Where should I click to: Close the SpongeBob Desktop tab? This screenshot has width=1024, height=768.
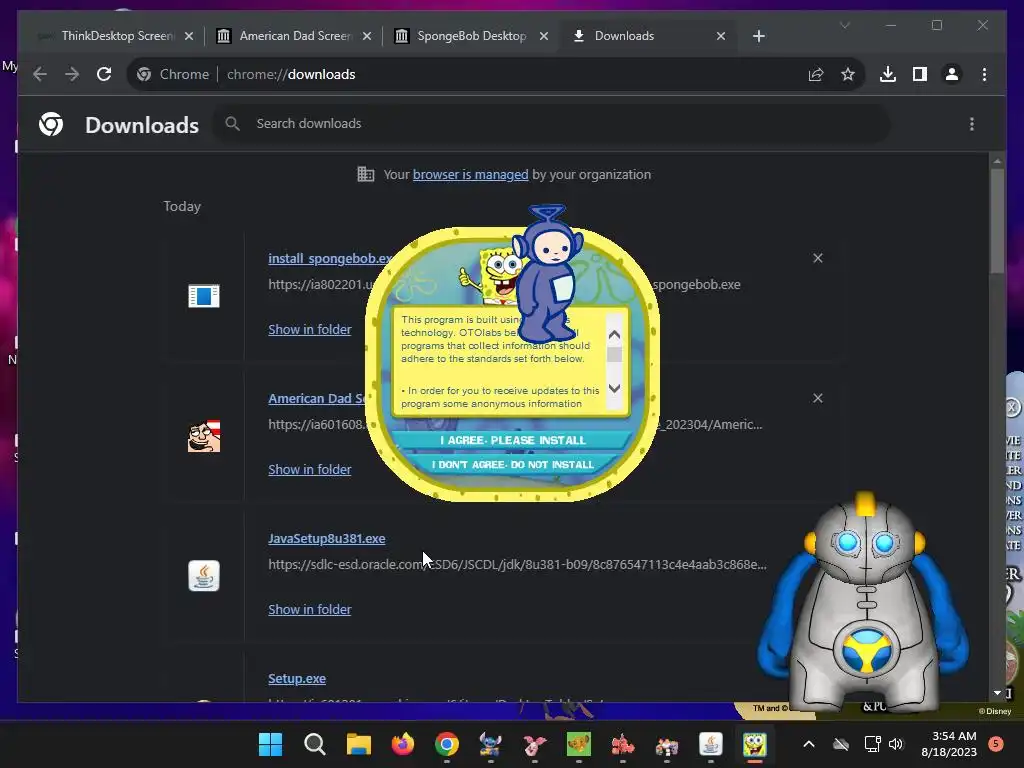543,36
